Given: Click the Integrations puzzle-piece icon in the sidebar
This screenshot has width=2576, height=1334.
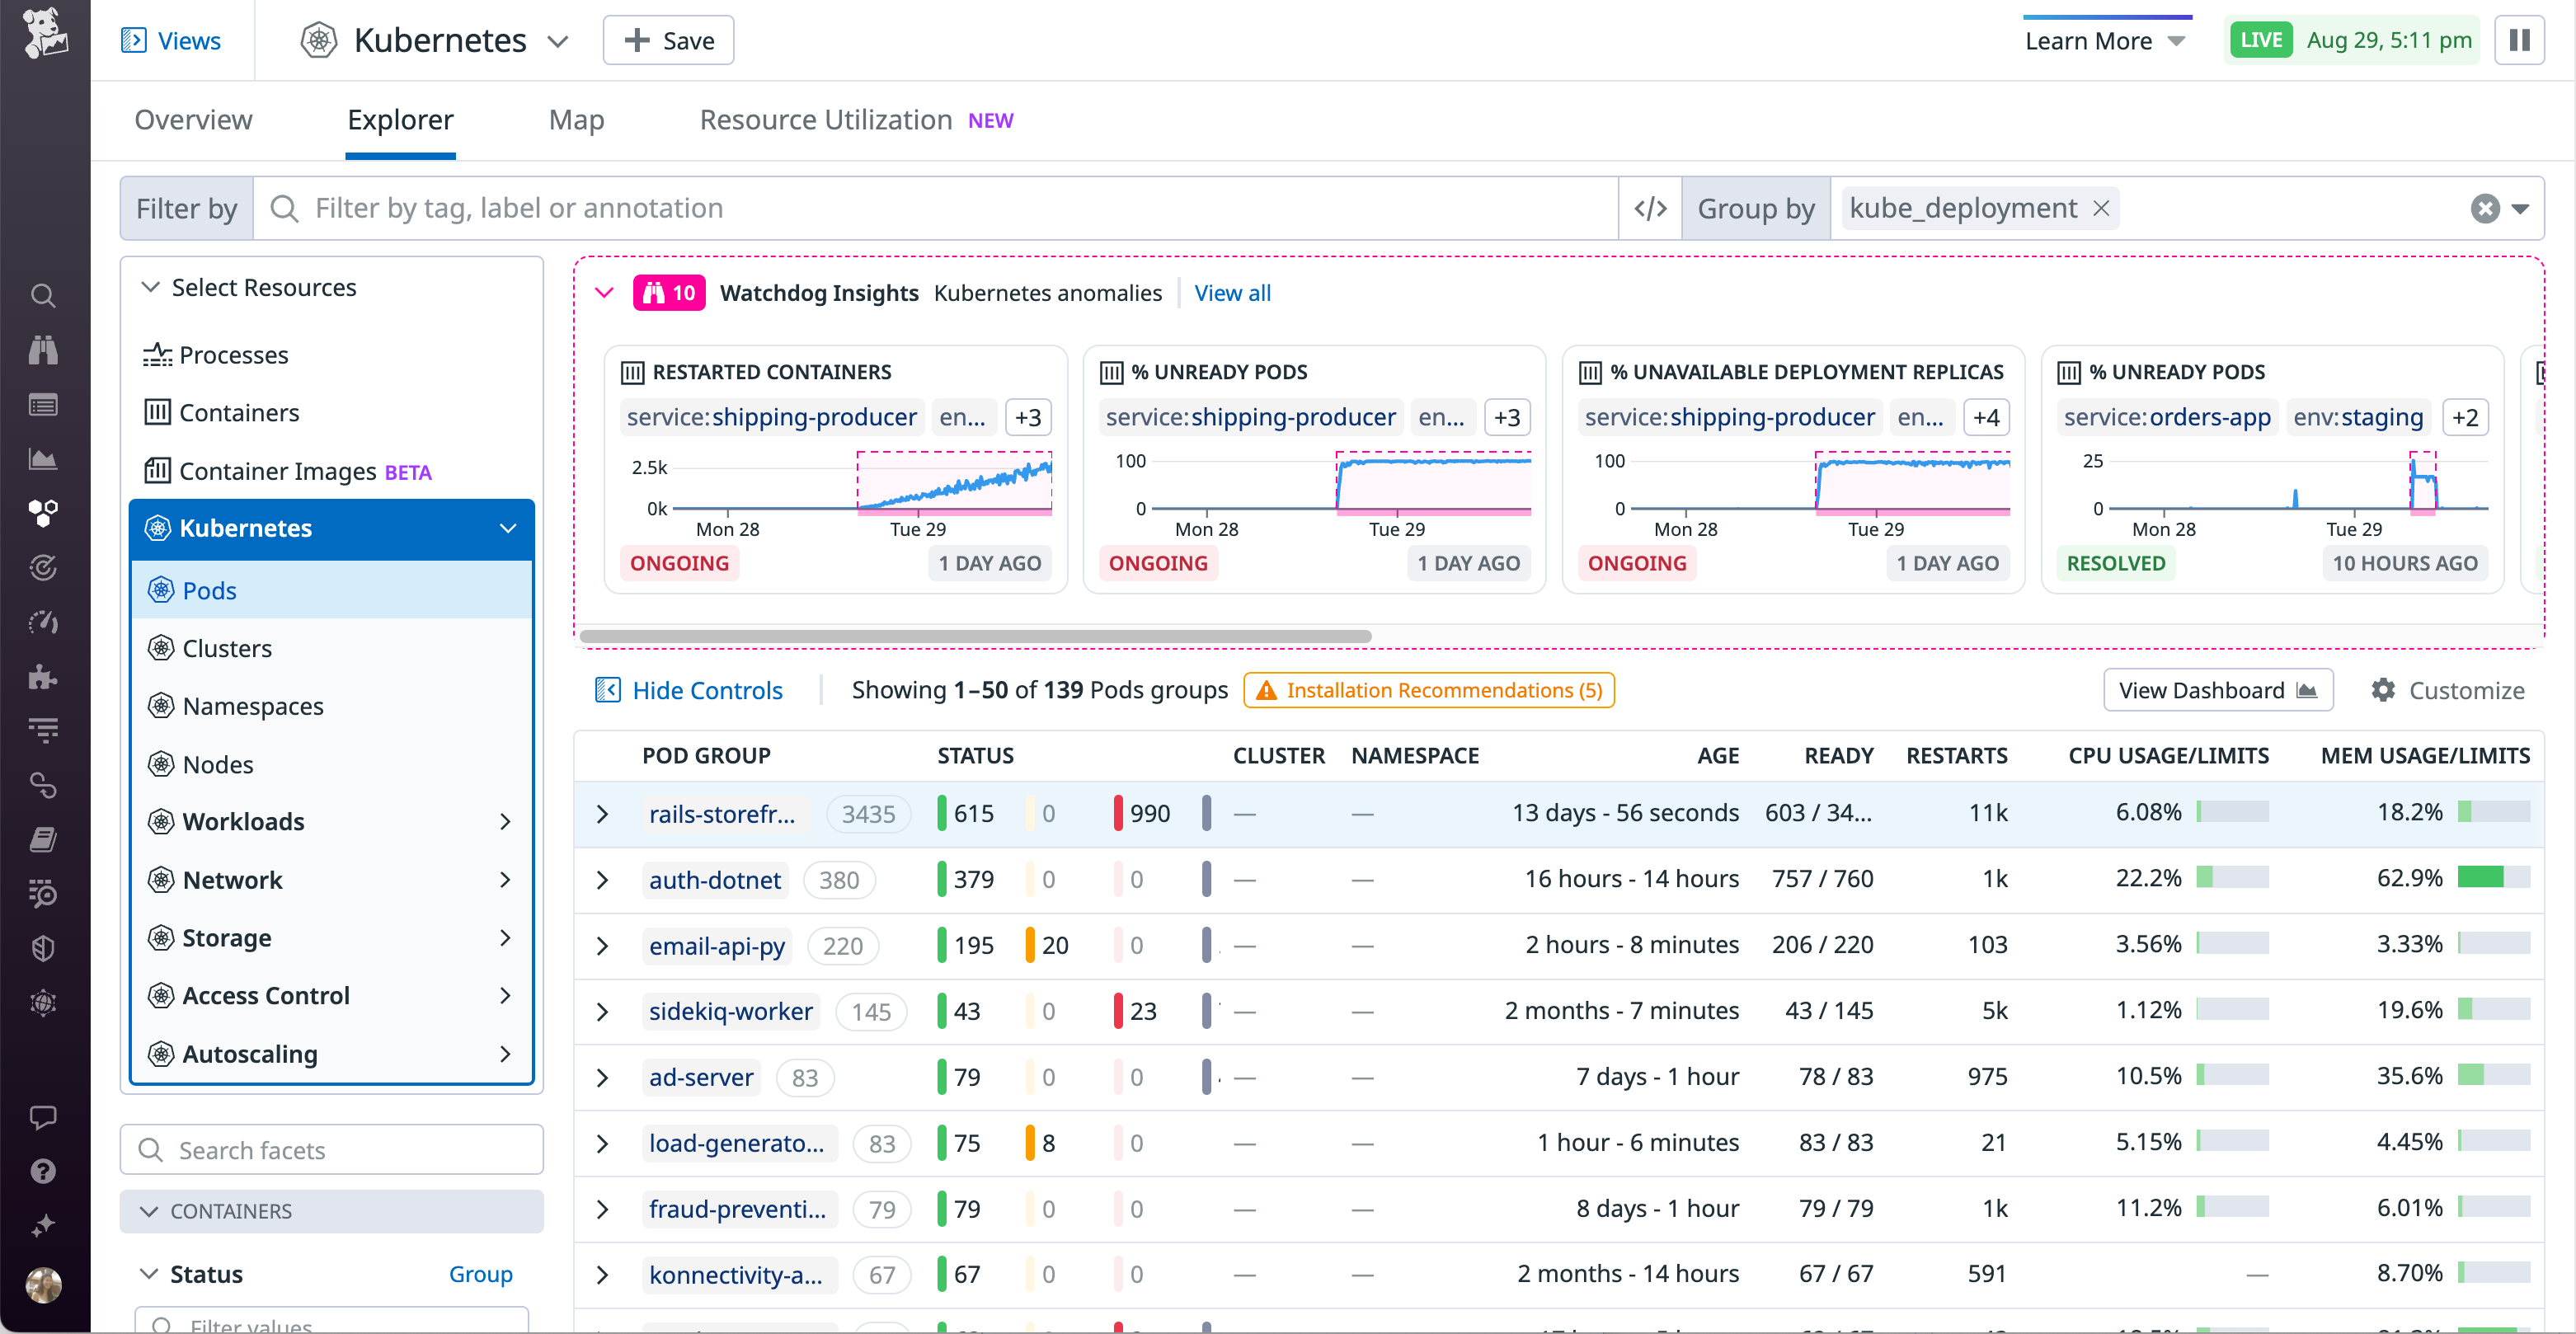Looking at the screenshot, I should point(43,676).
